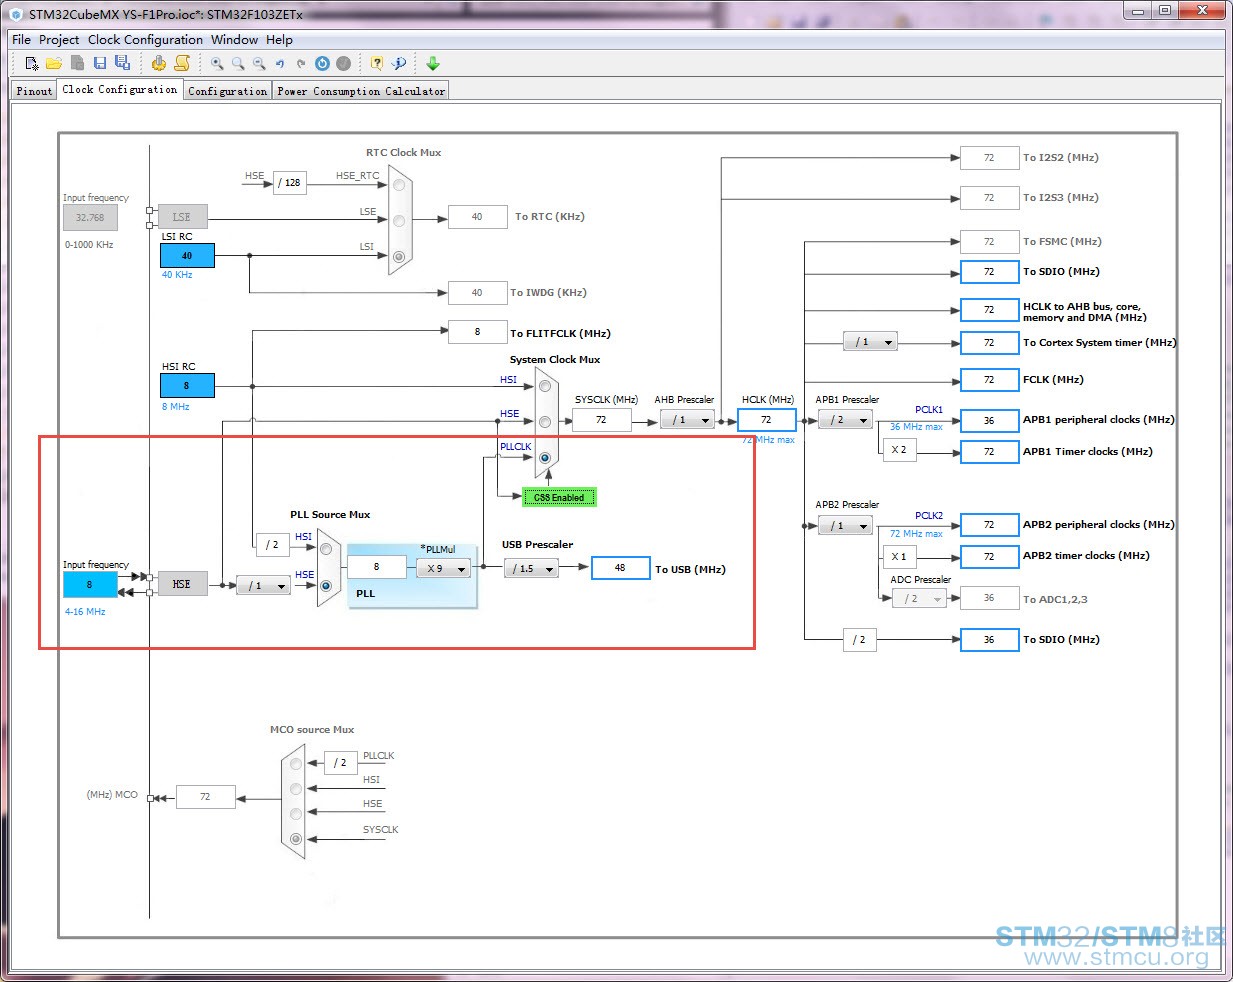Open the Project menu
The width and height of the screenshot is (1233, 982).
click(x=59, y=40)
